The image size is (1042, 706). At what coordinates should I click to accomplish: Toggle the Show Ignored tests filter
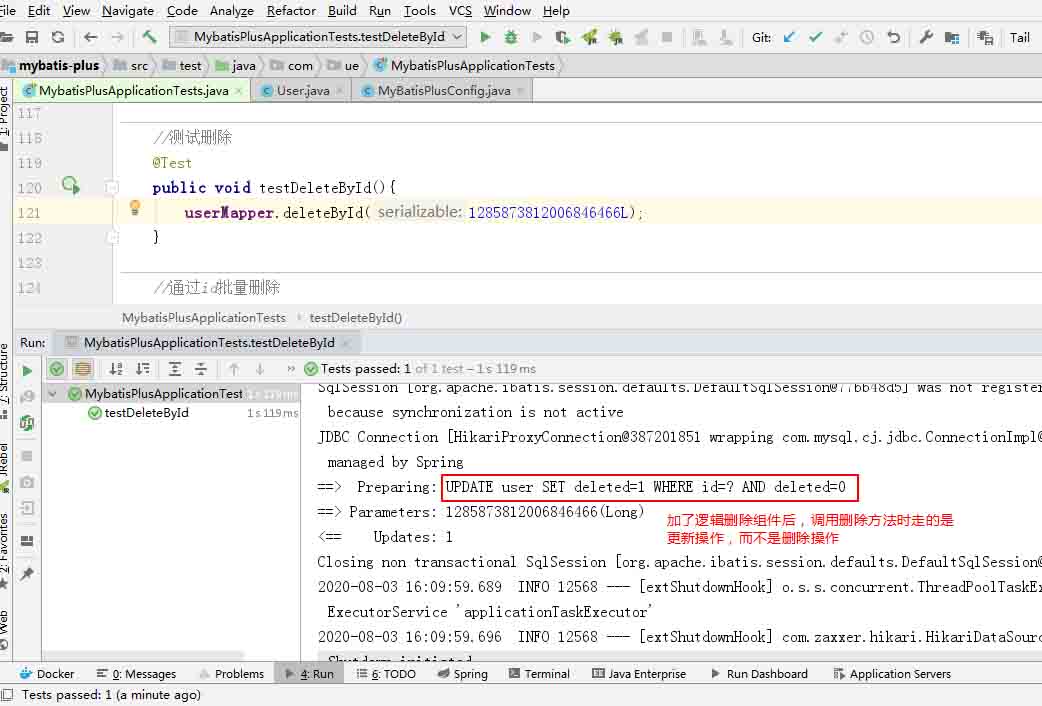pos(82,369)
